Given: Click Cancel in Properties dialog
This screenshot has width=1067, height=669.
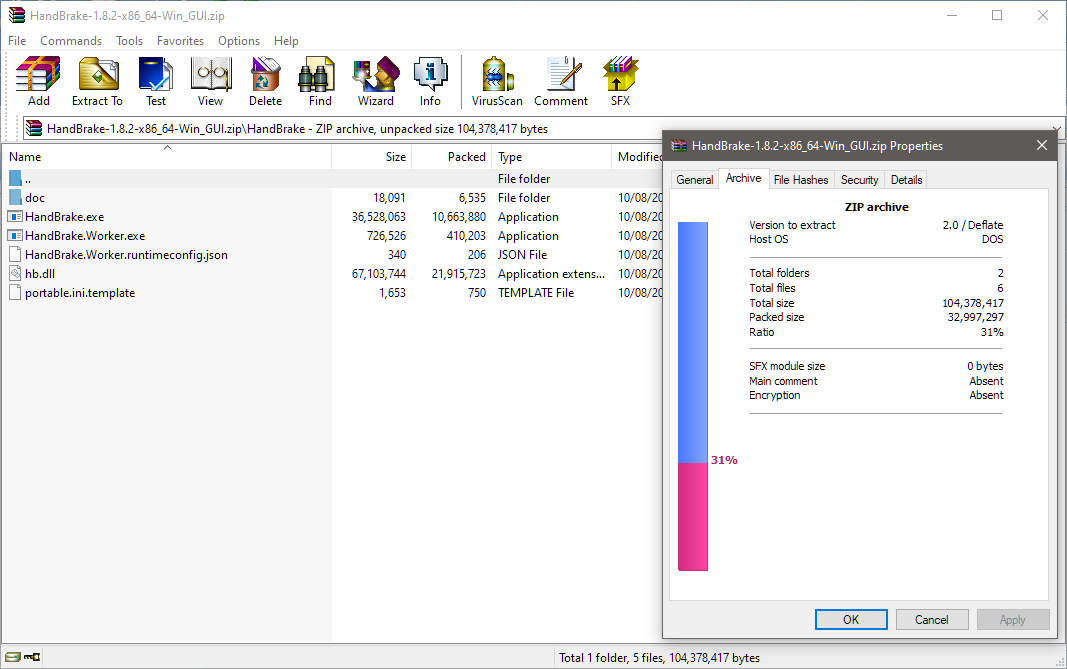Looking at the screenshot, I should click(x=932, y=619).
